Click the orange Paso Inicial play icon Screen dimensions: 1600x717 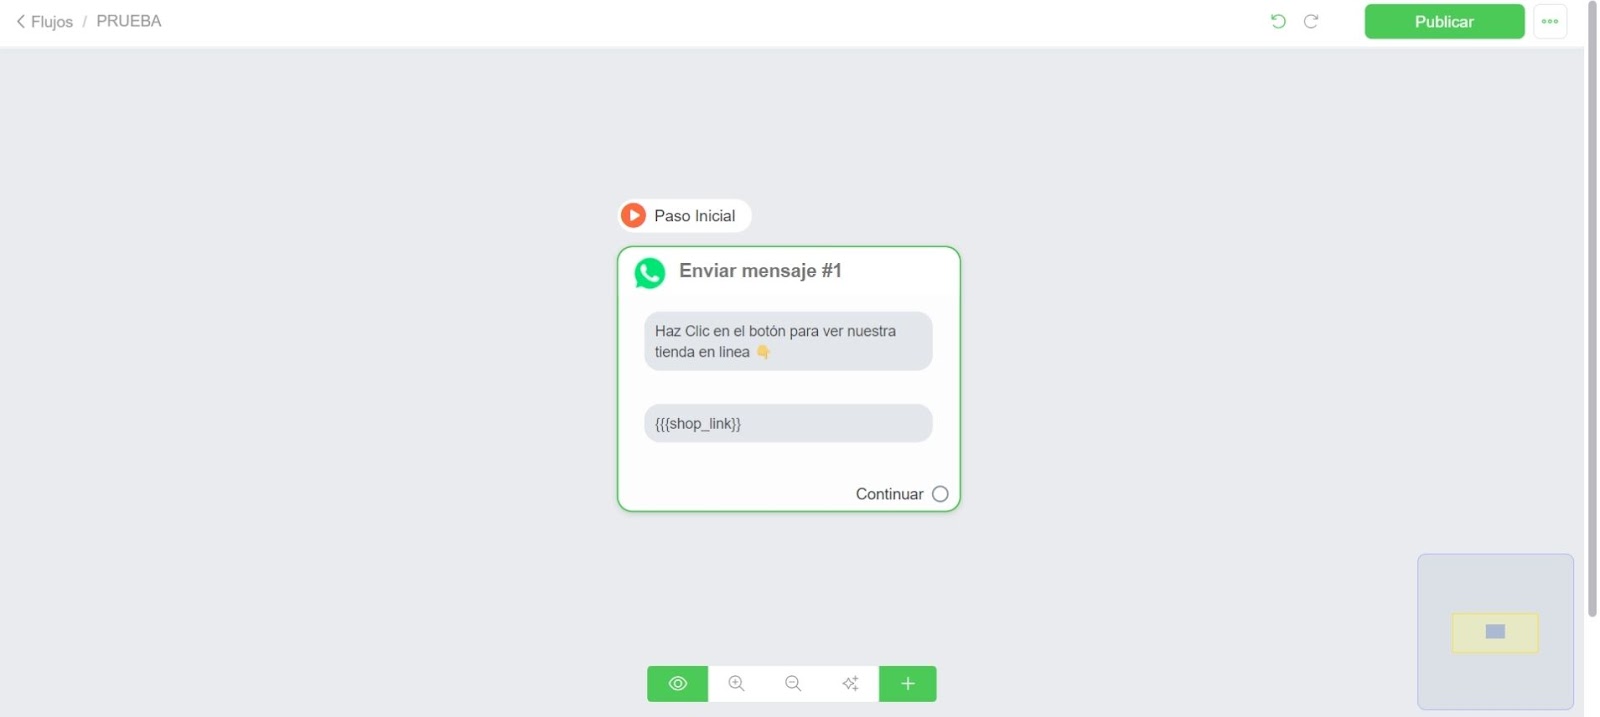[x=633, y=215]
